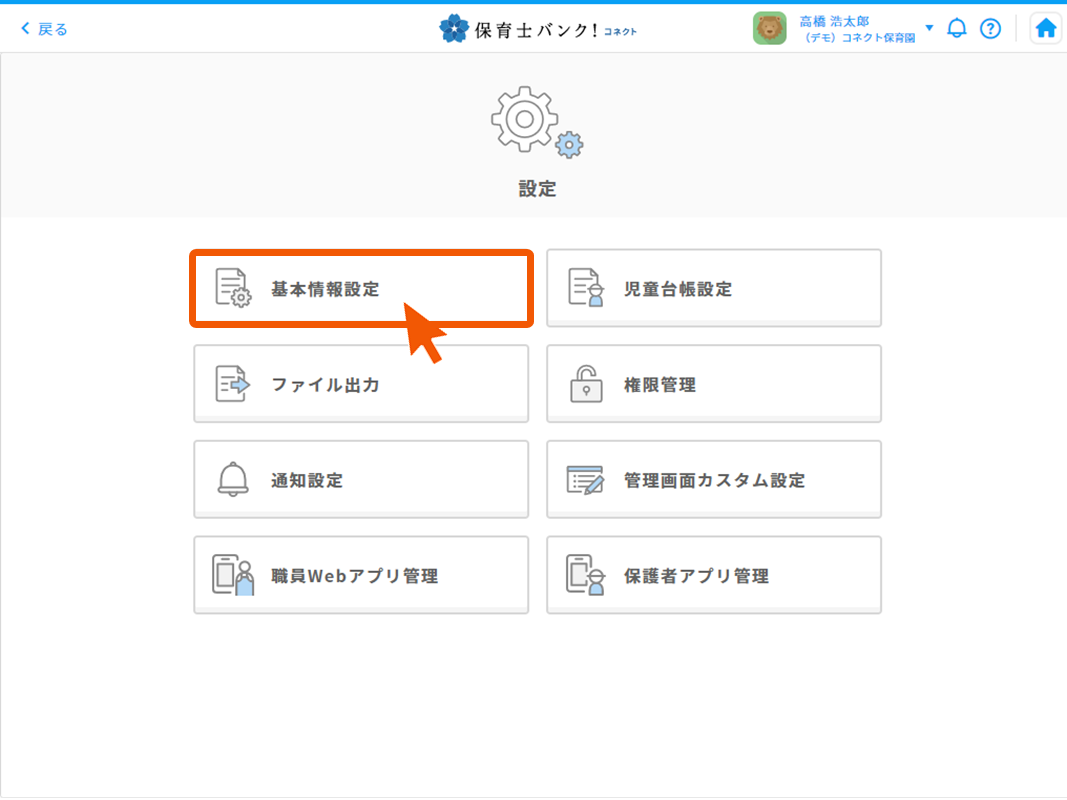This screenshot has width=1067, height=800.
Task: Click the help question mark icon
Action: 990,28
